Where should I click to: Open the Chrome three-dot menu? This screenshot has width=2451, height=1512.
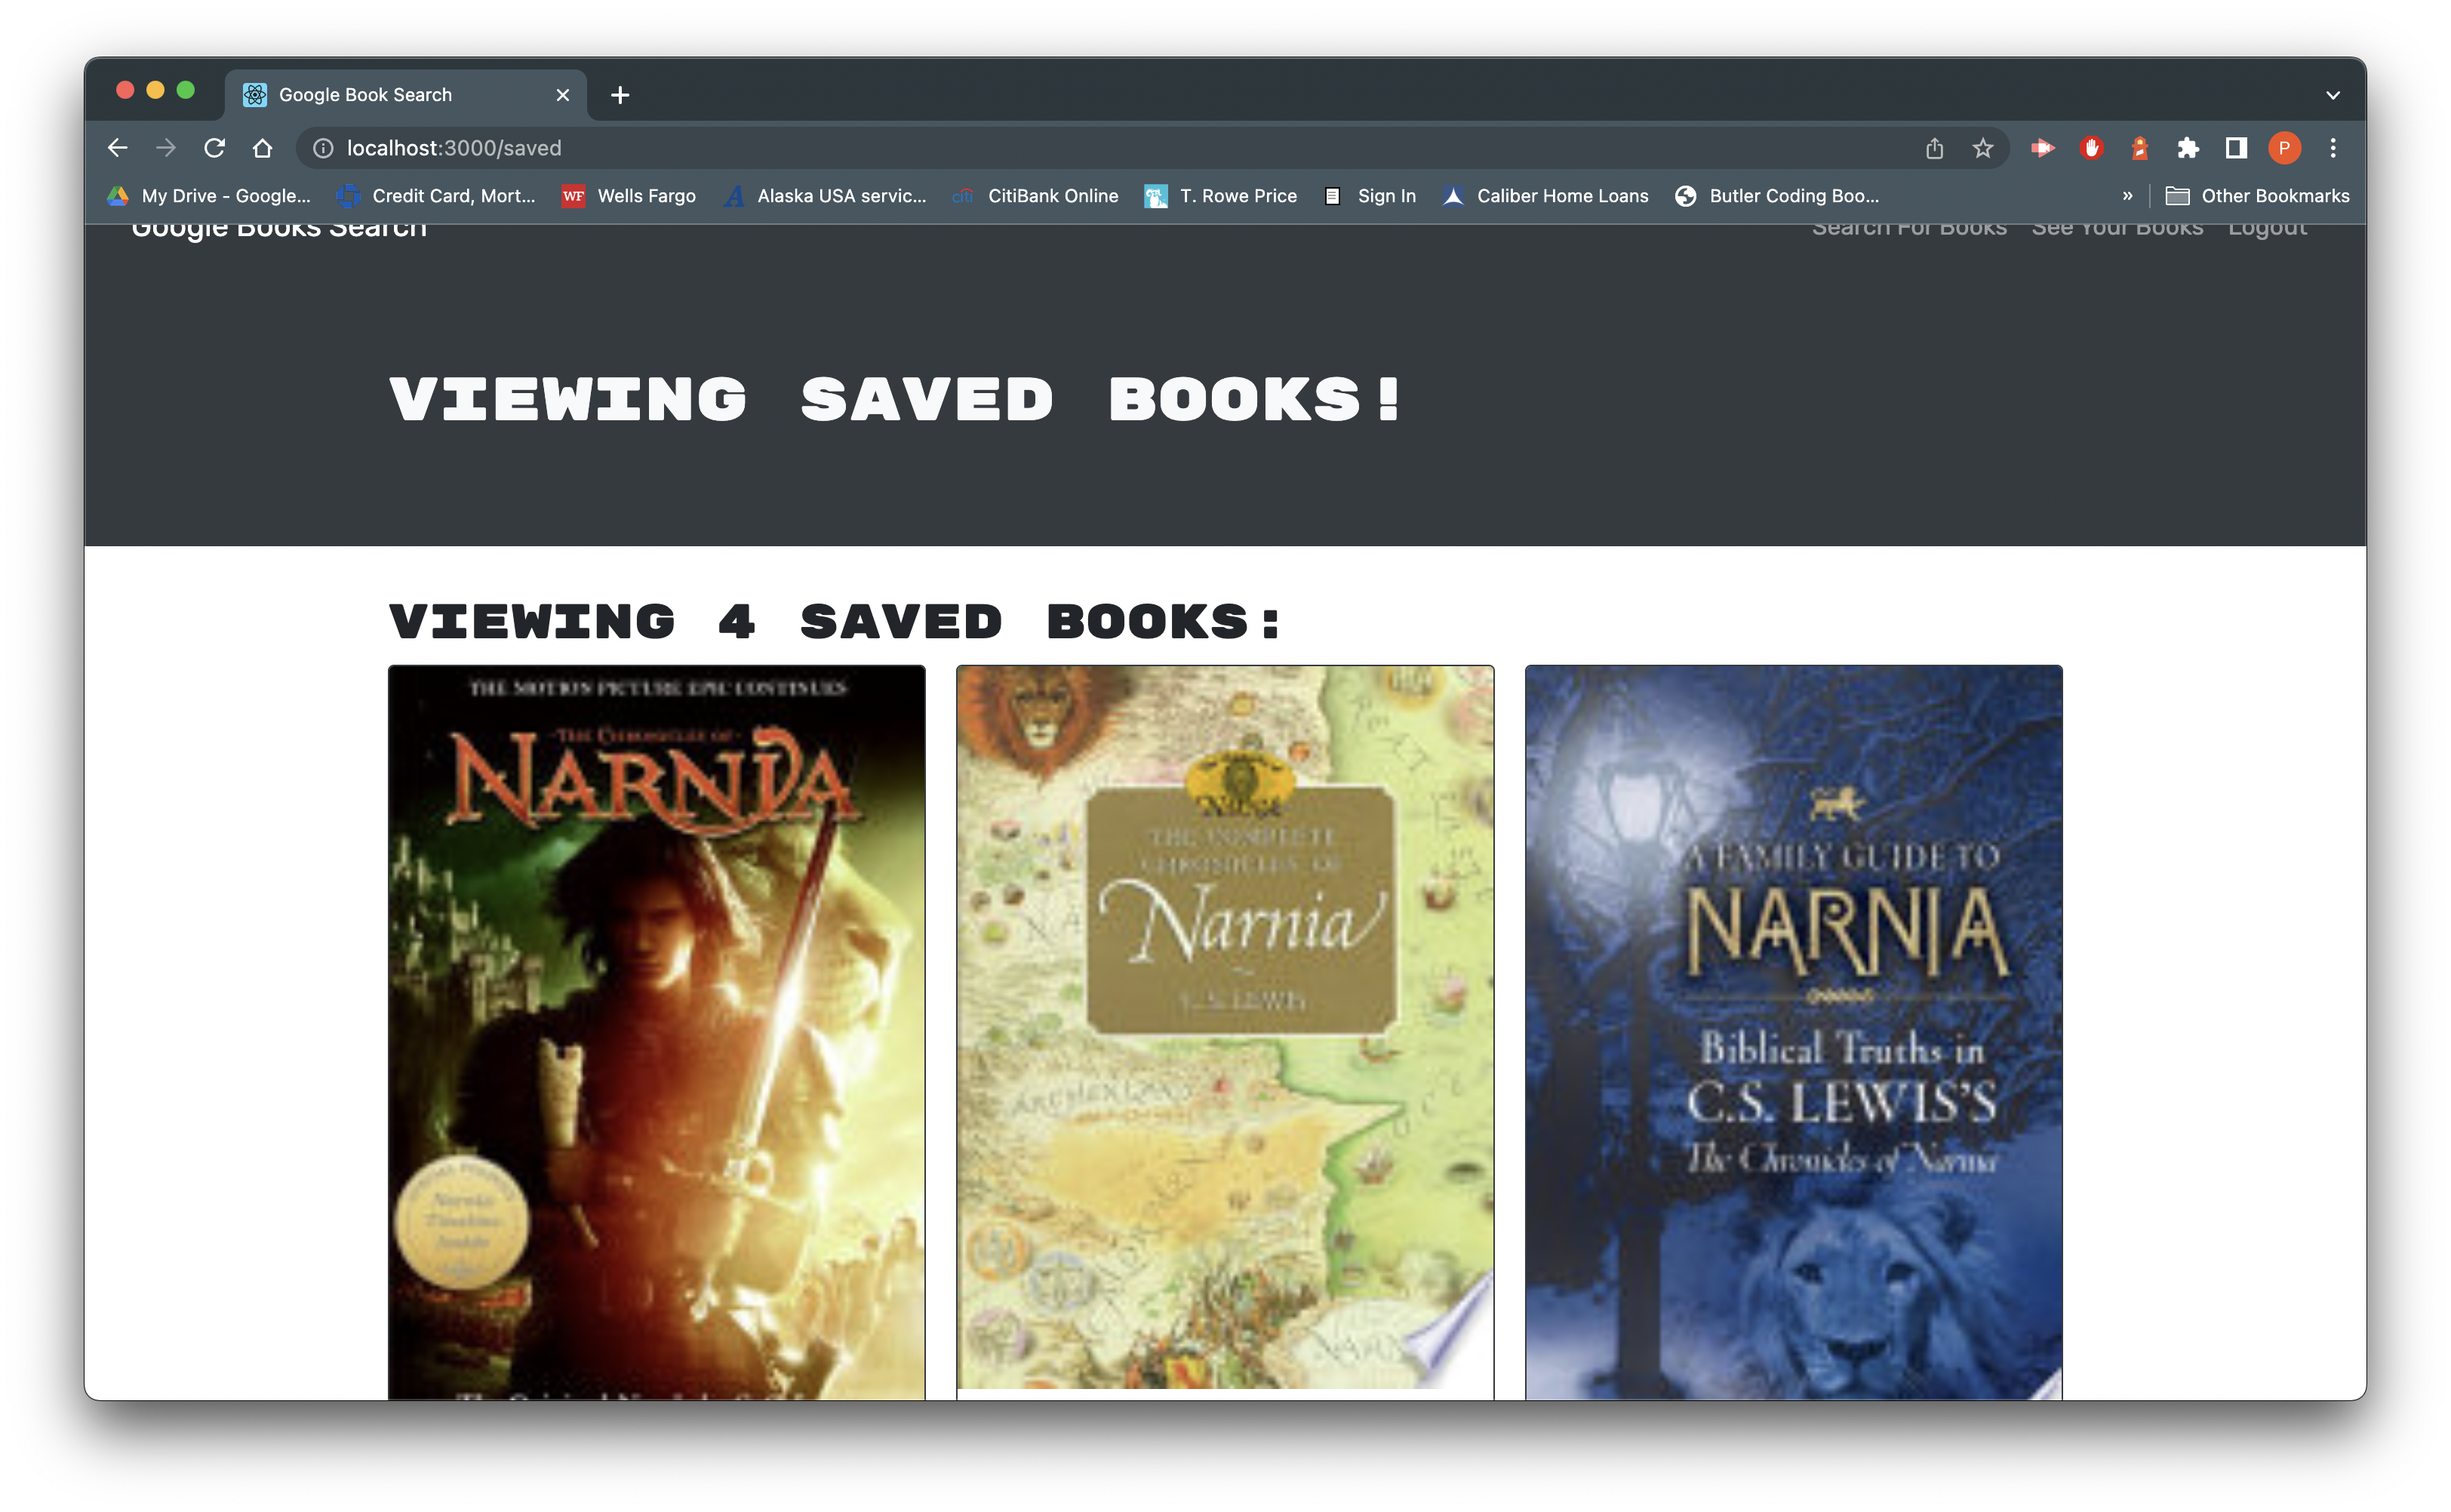click(x=2333, y=148)
